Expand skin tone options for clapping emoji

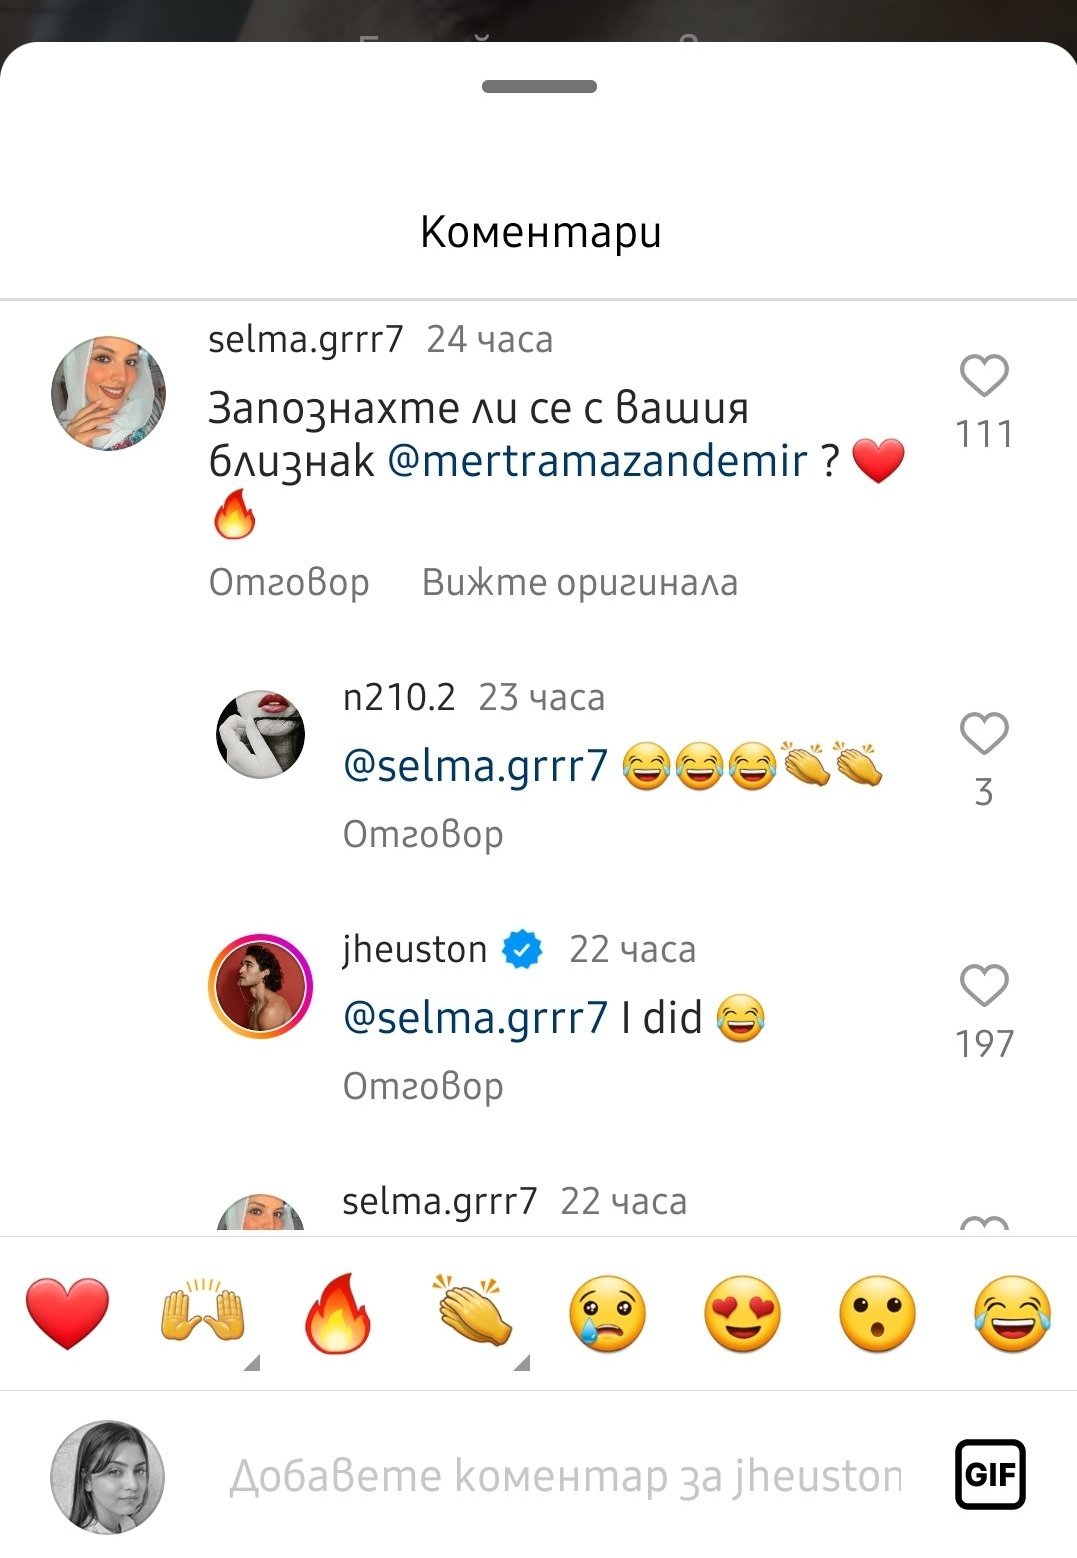coord(521,1362)
